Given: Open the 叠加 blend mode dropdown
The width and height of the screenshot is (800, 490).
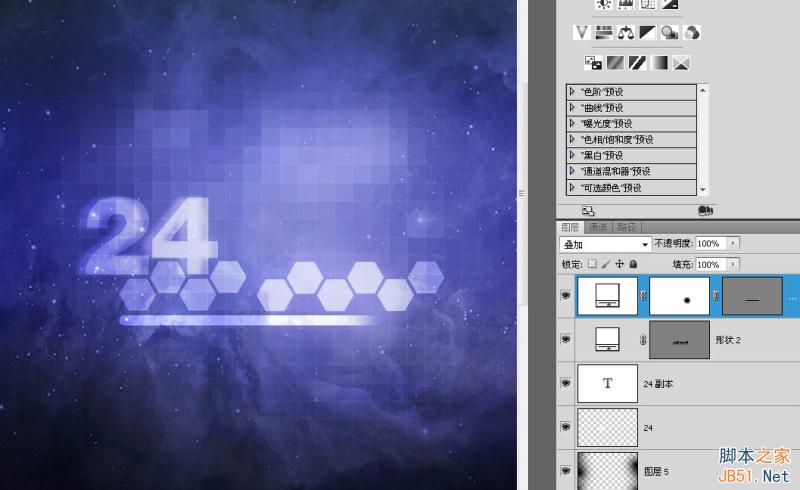Looking at the screenshot, I should click(606, 244).
